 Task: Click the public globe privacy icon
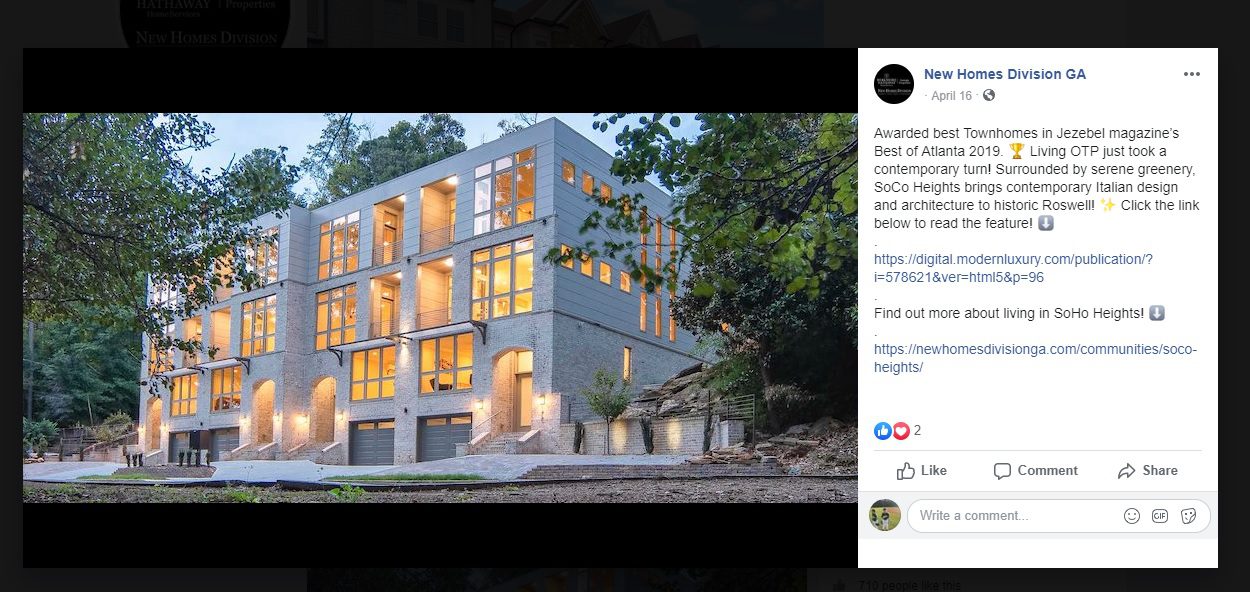click(x=989, y=96)
